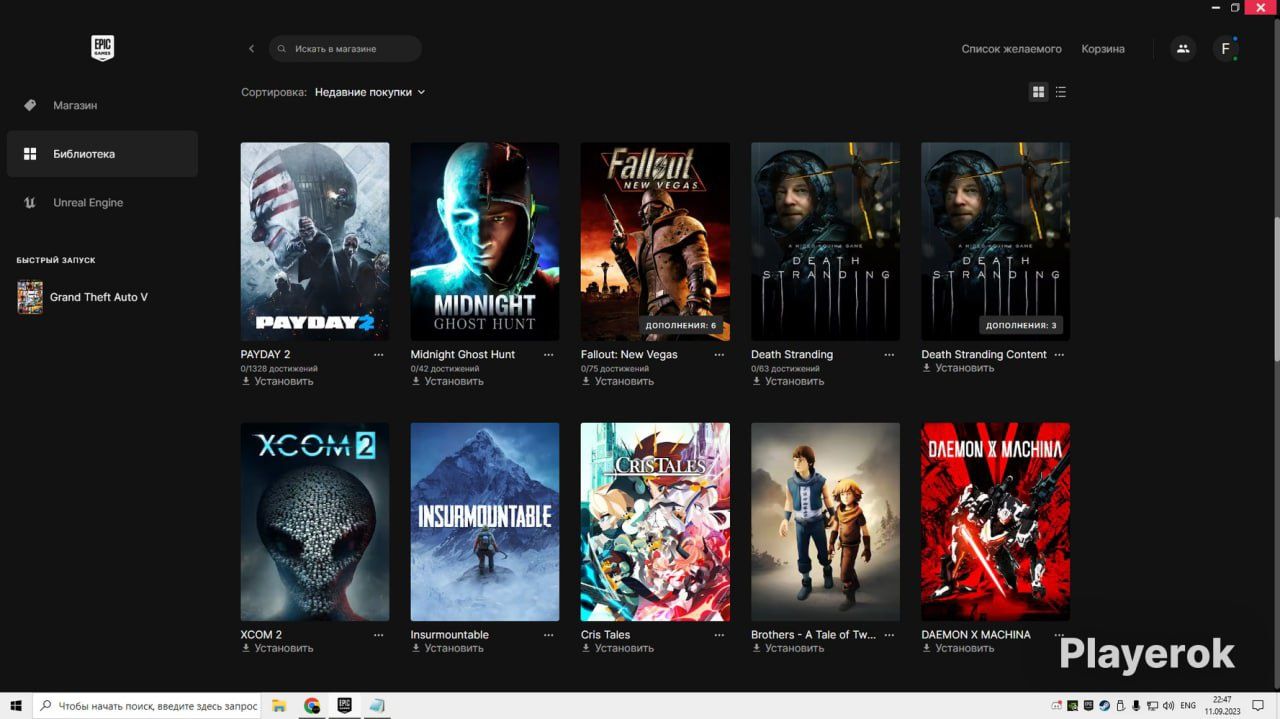Open the volume control in the tray

click(1168, 706)
